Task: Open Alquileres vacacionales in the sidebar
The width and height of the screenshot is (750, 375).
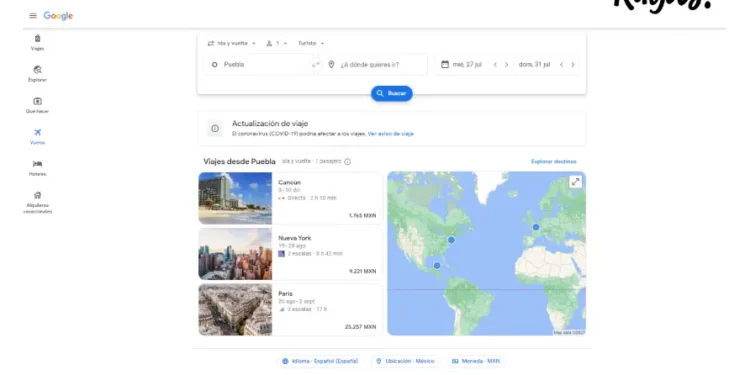Action: click(37, 202)
